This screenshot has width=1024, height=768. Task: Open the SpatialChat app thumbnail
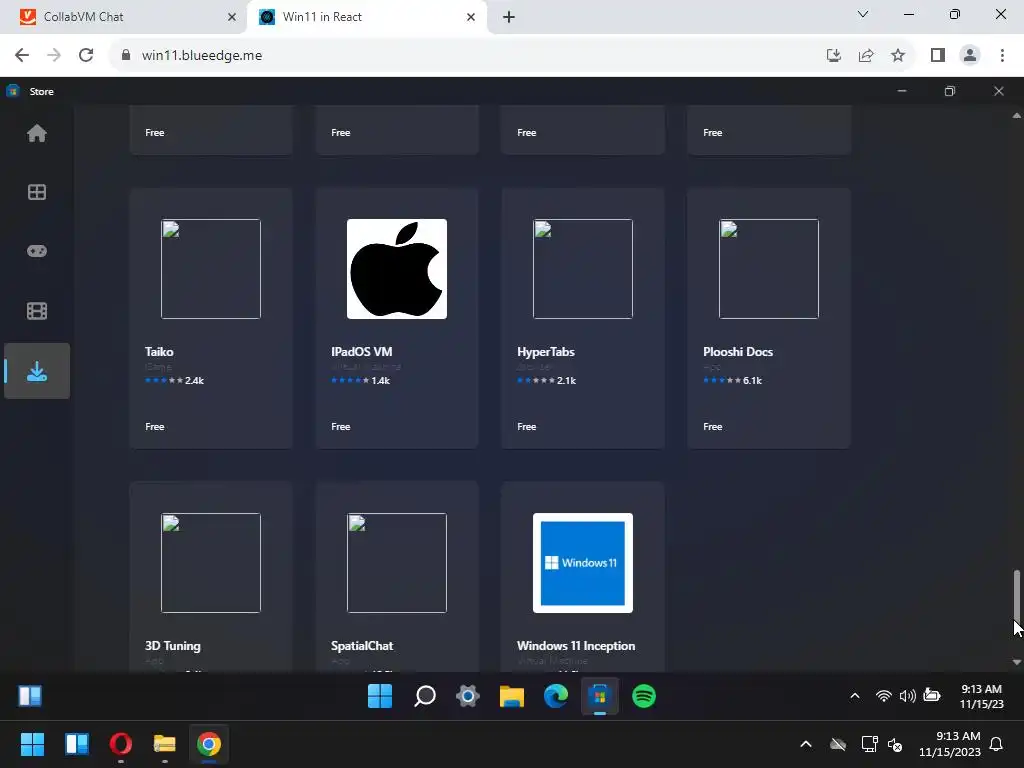pos(397,563)
